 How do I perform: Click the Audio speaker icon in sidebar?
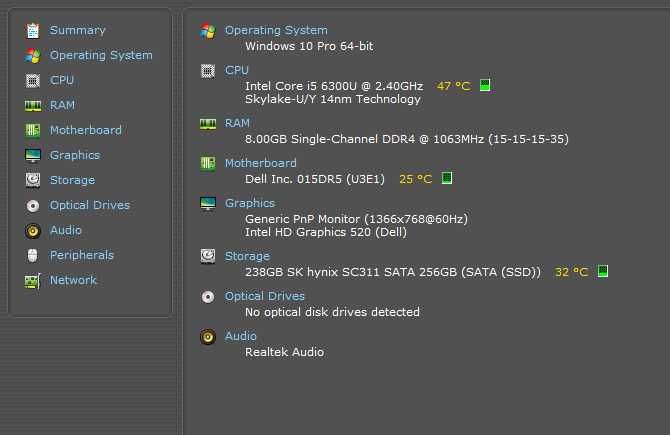(x=33, y=230)
